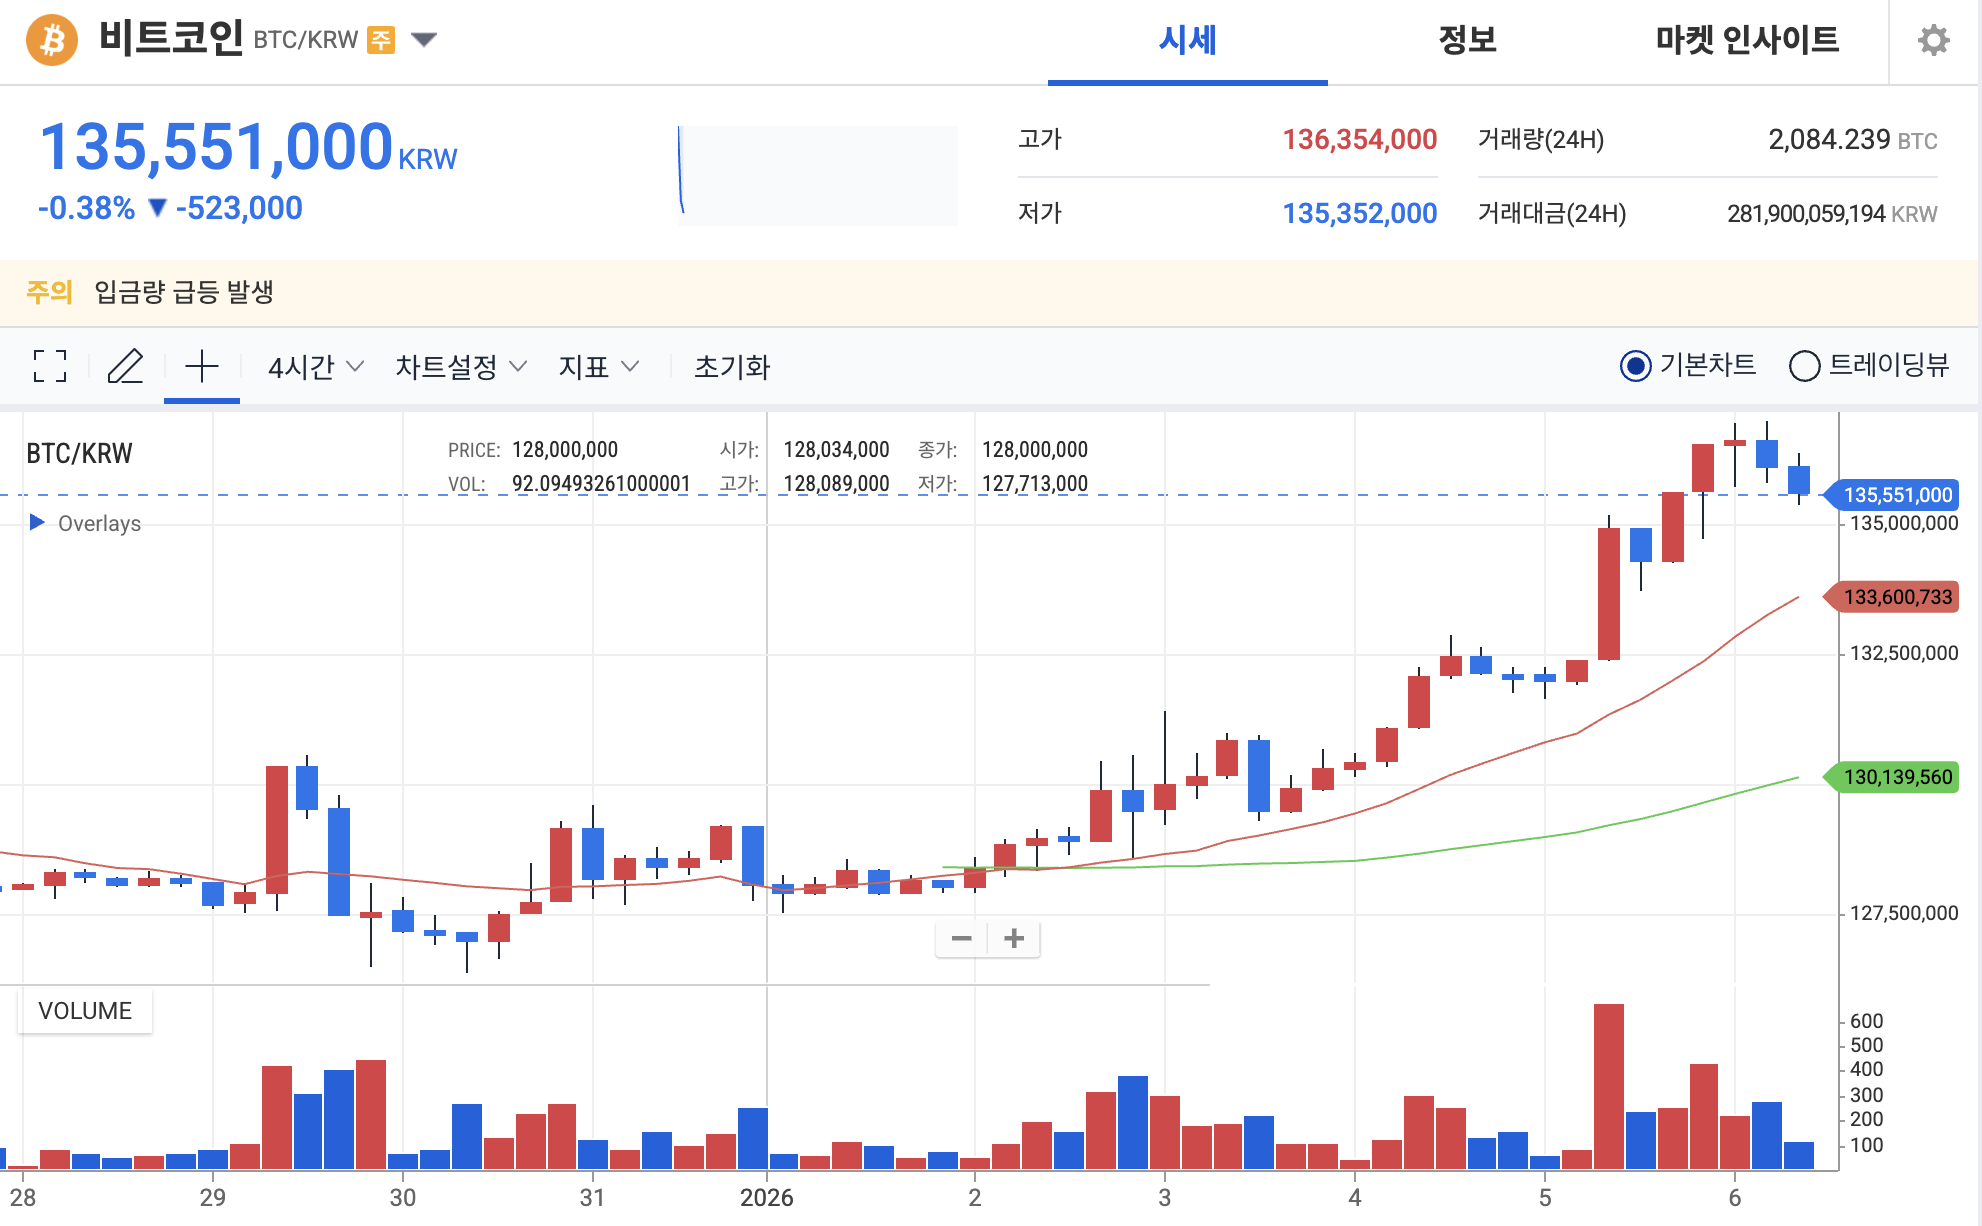Click the Bitcoin logo icon

52,40
